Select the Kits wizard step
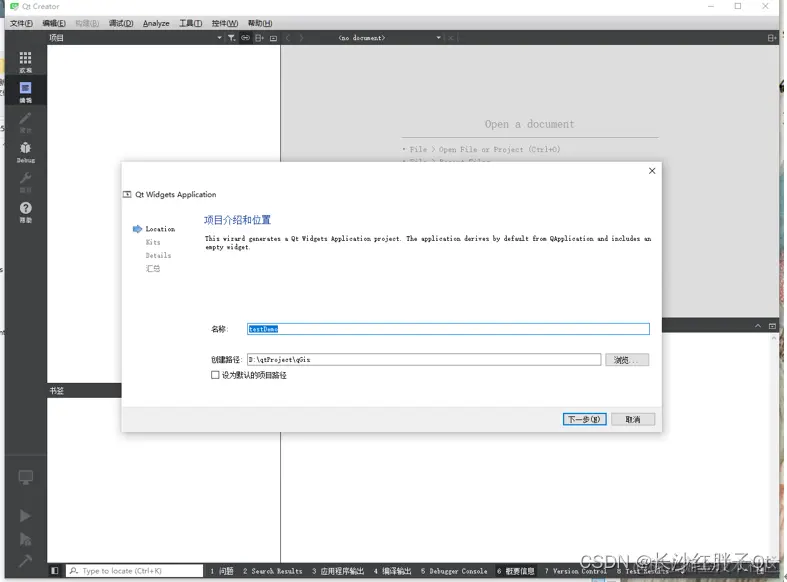 point(153,242)
